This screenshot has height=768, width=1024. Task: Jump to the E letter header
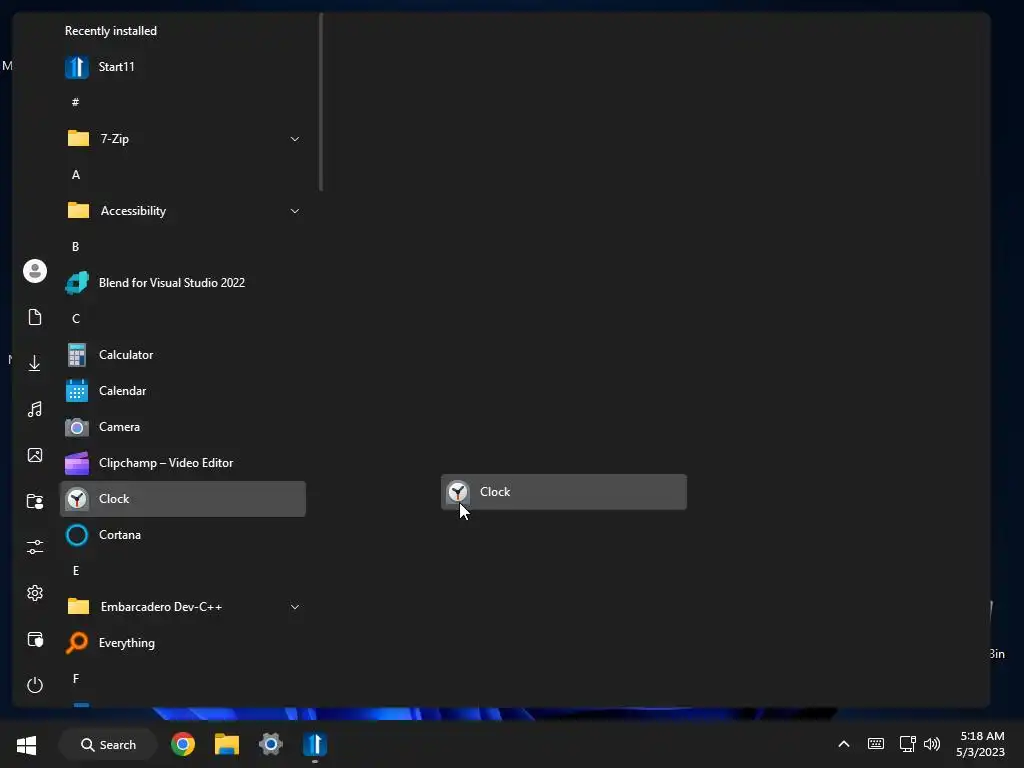76,571
